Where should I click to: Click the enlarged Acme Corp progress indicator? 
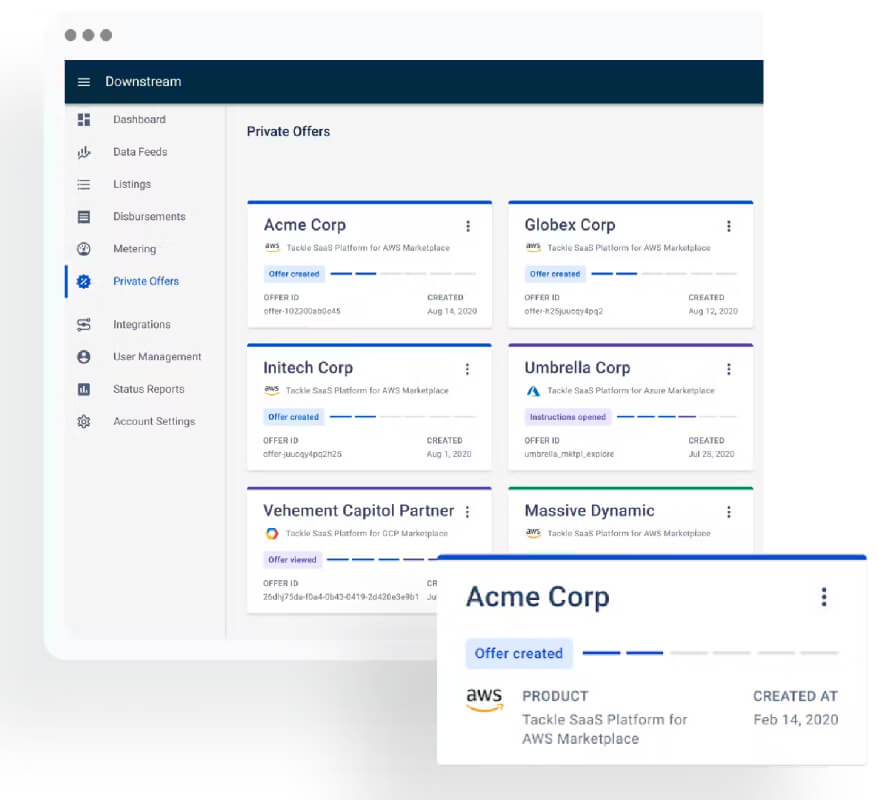pos(710,653)
